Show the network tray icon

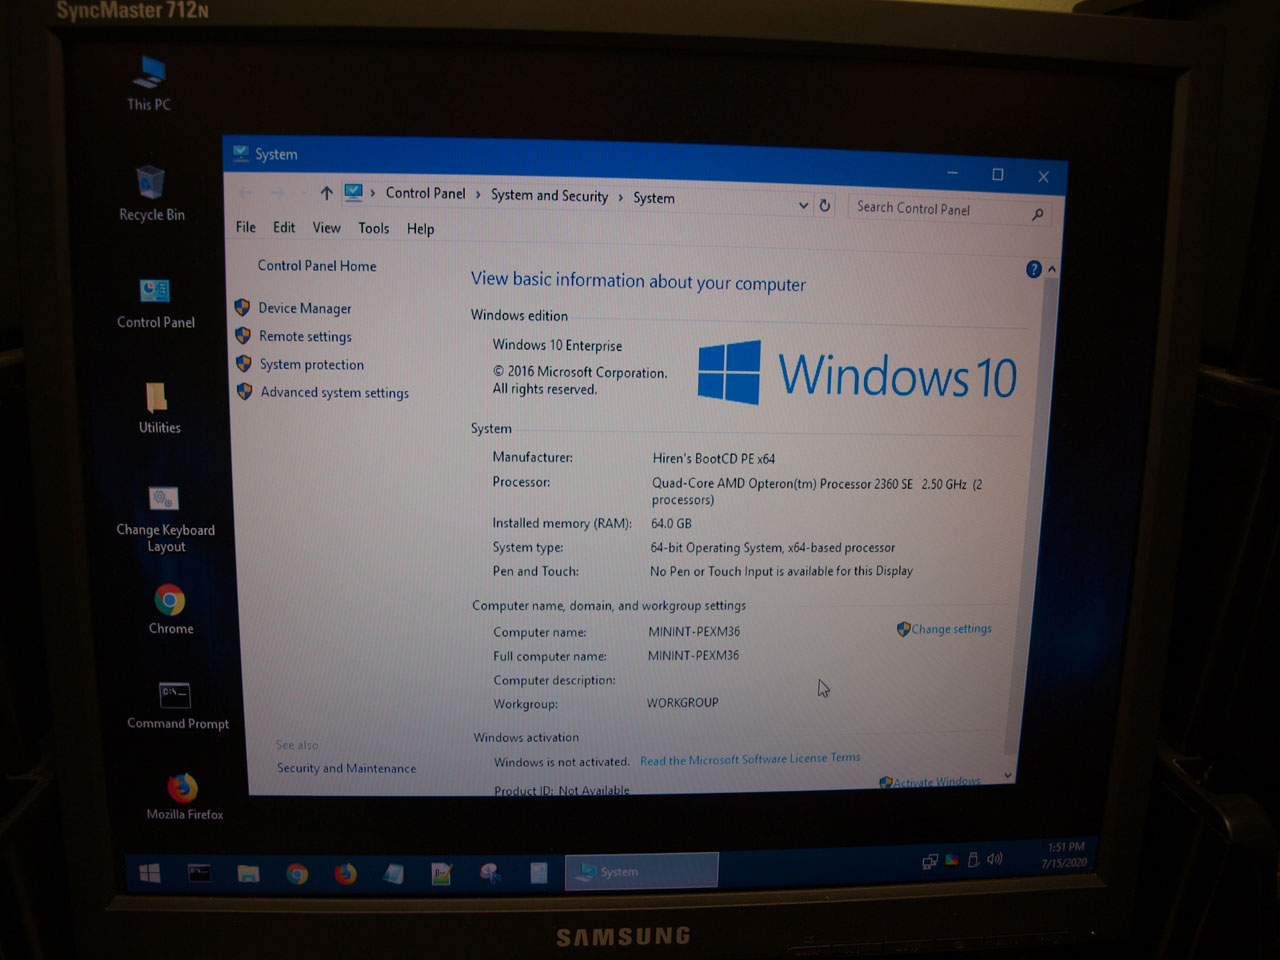pyautogui.click(x=930, y=861)
